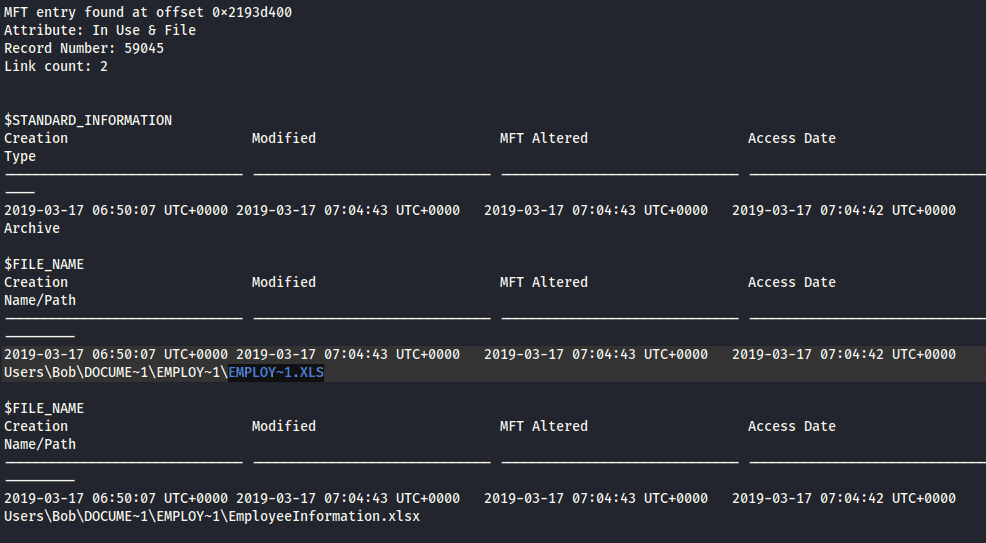986x543 pixels.
Task: Click the $STANDARD_INFORMATION Access Date 07:04:42 timestamp
Action: coord(844,211)
